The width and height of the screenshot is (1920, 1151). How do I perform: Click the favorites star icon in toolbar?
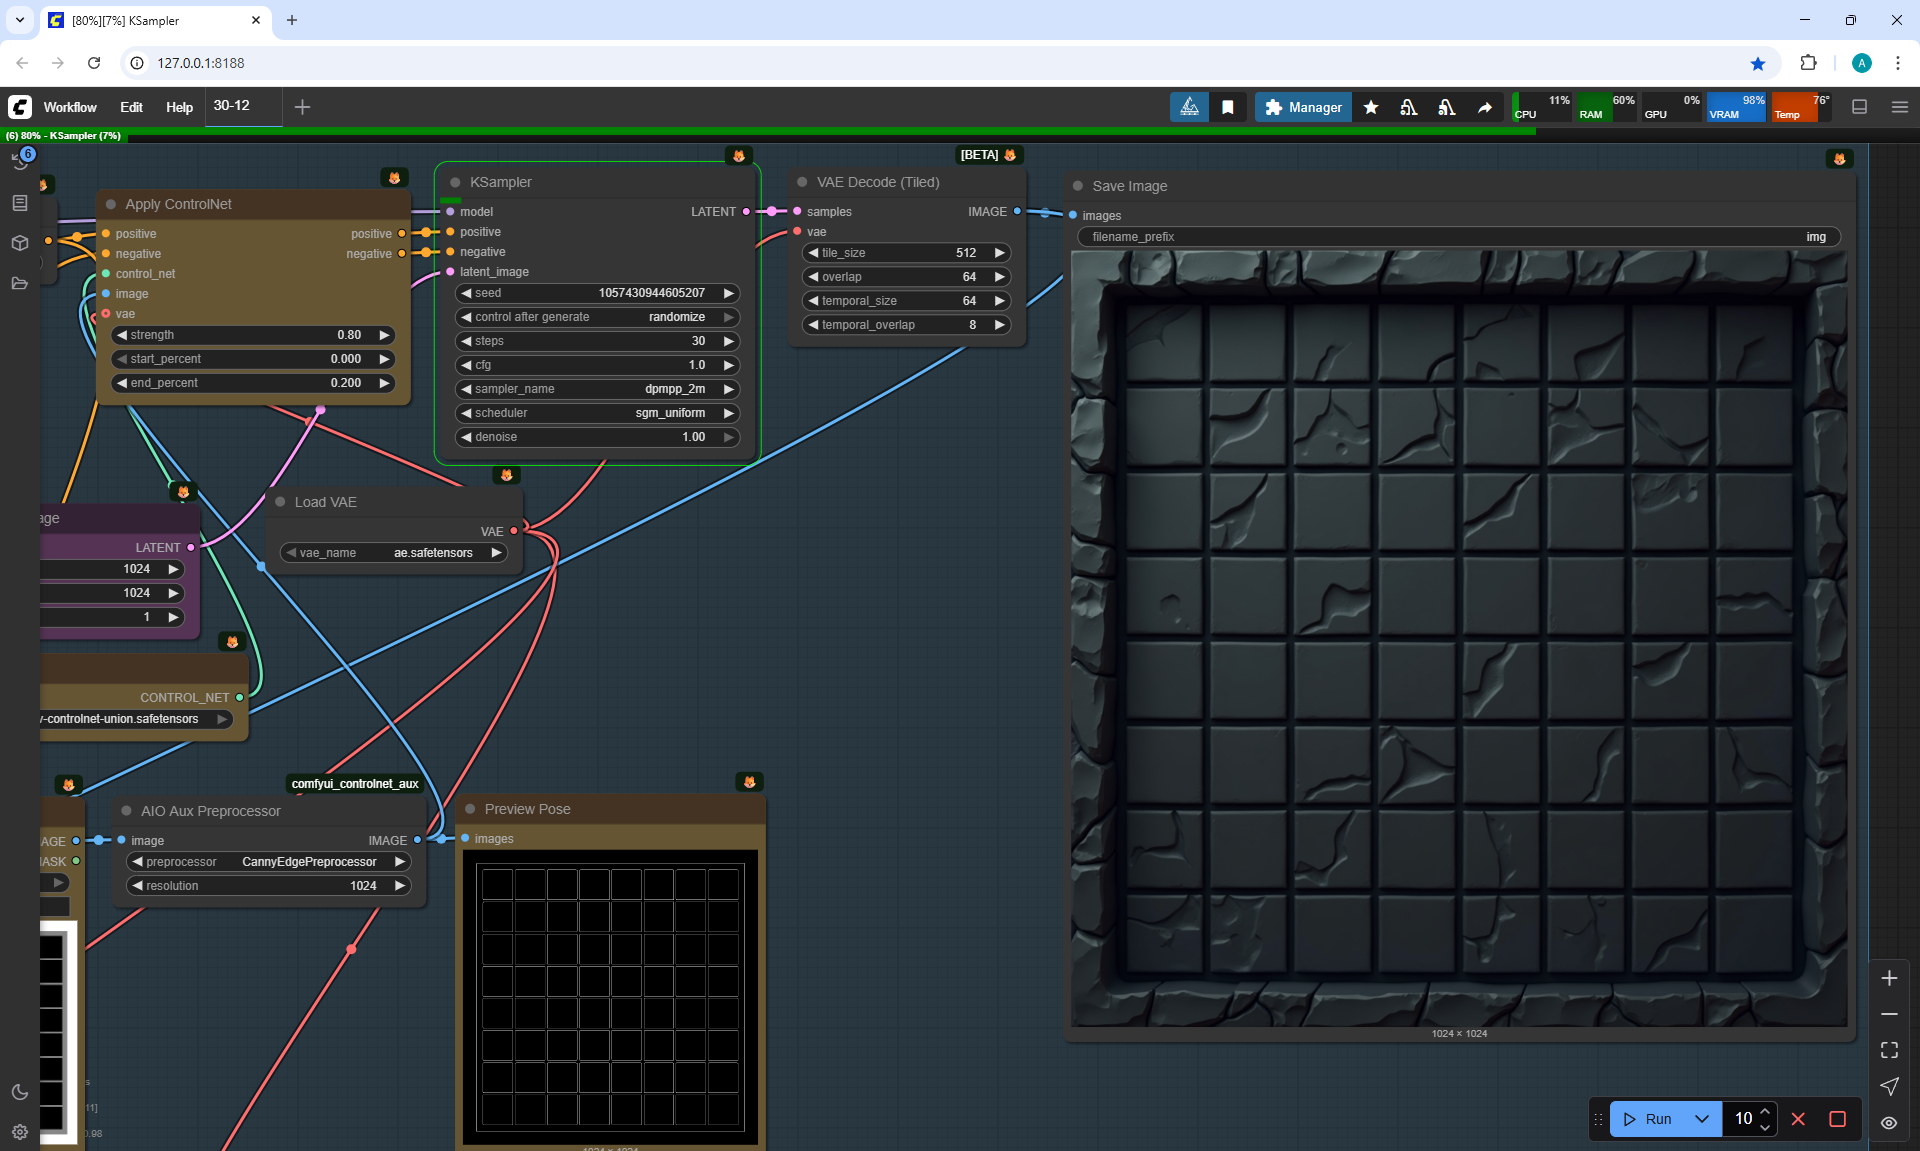pos(1371,107)
